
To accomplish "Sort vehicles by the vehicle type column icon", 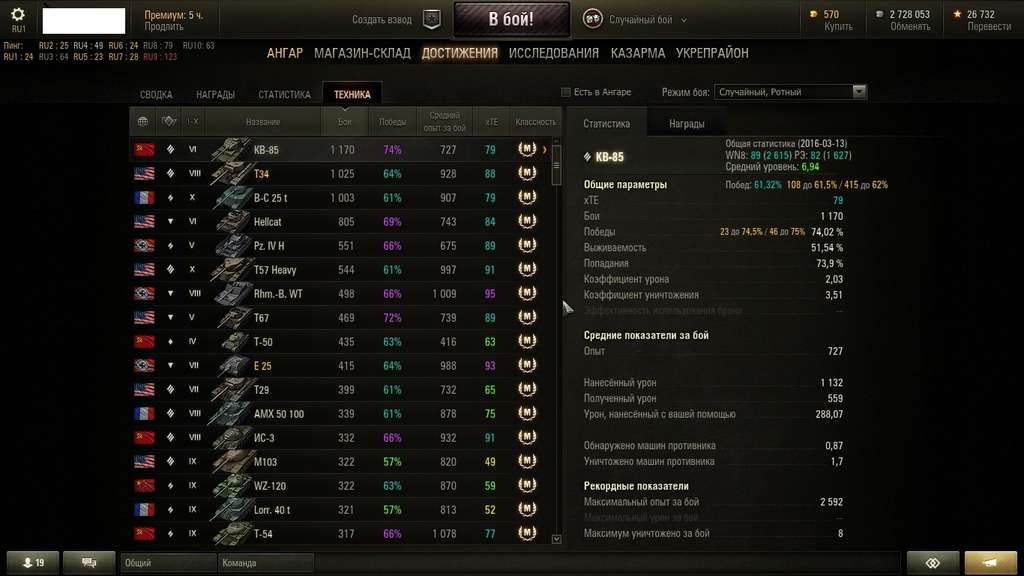I will tap(169, 121).
